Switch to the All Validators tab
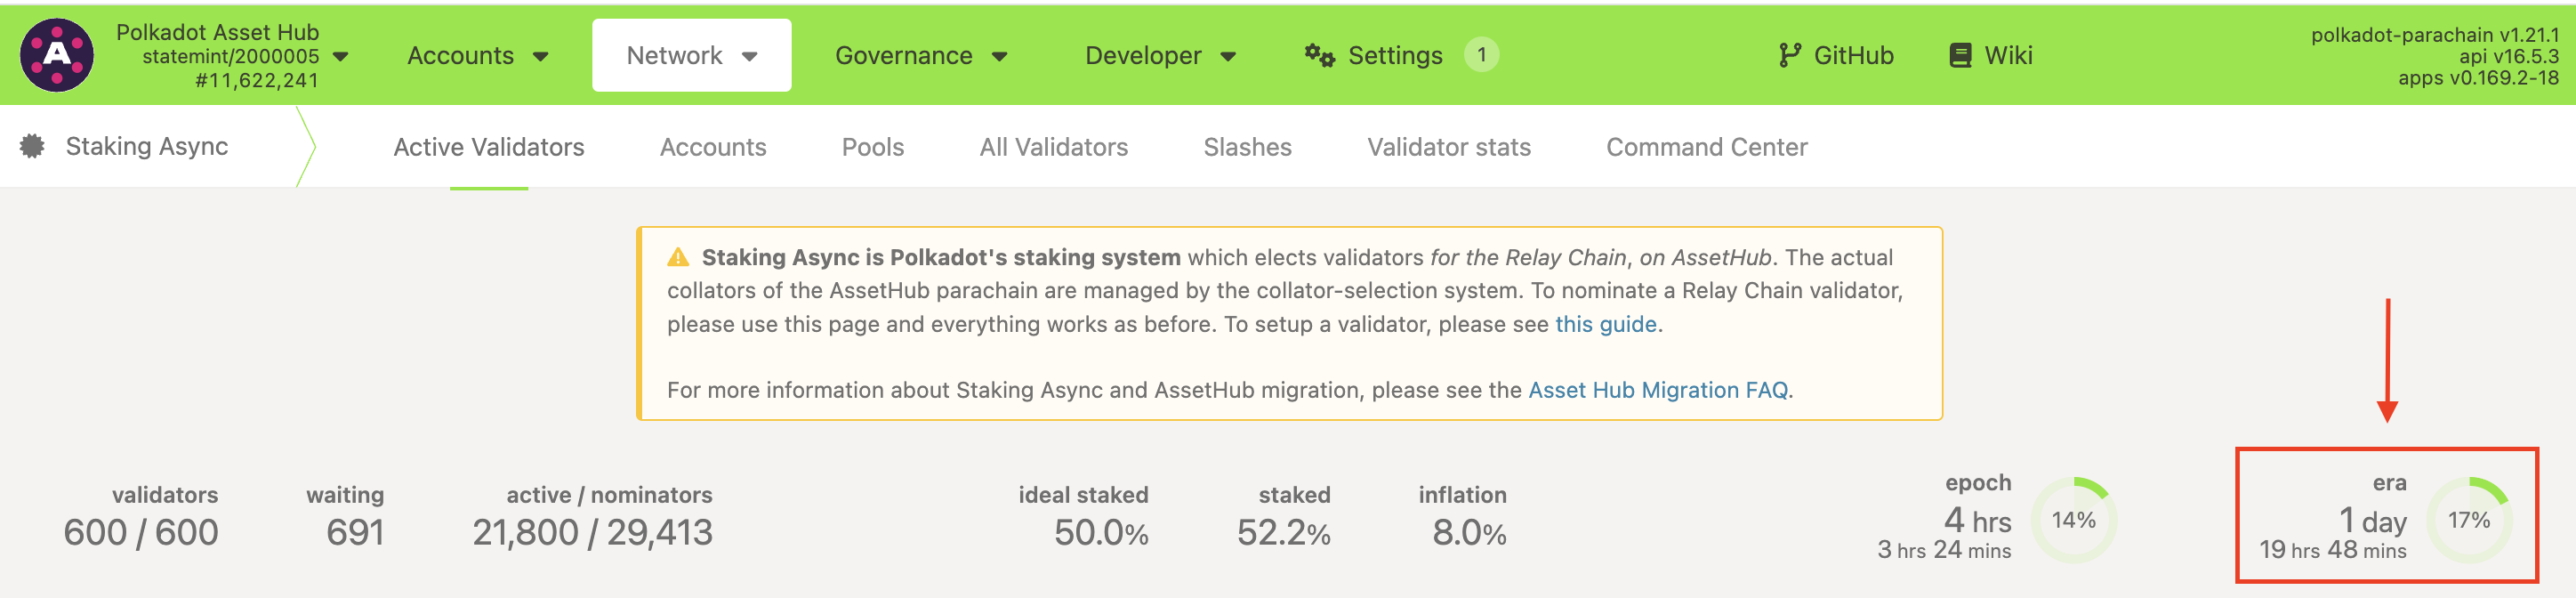The image size is (2576, 598). coord(1053,147)
